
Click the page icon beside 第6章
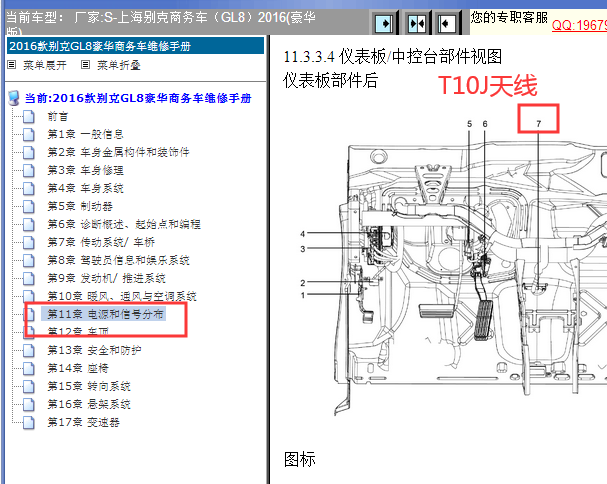click(29, 224)
